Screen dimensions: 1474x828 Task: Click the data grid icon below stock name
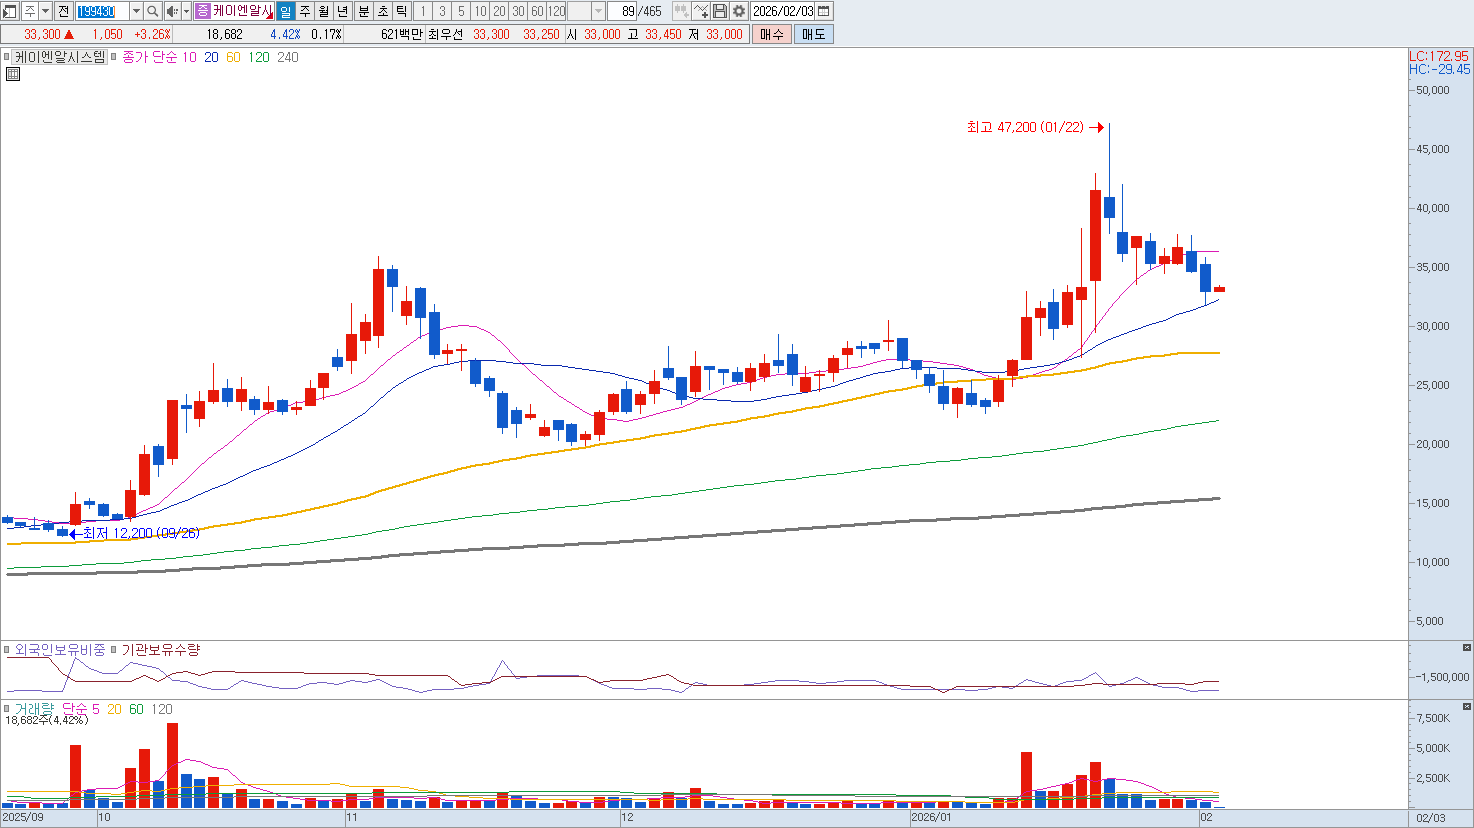(13, 74)
